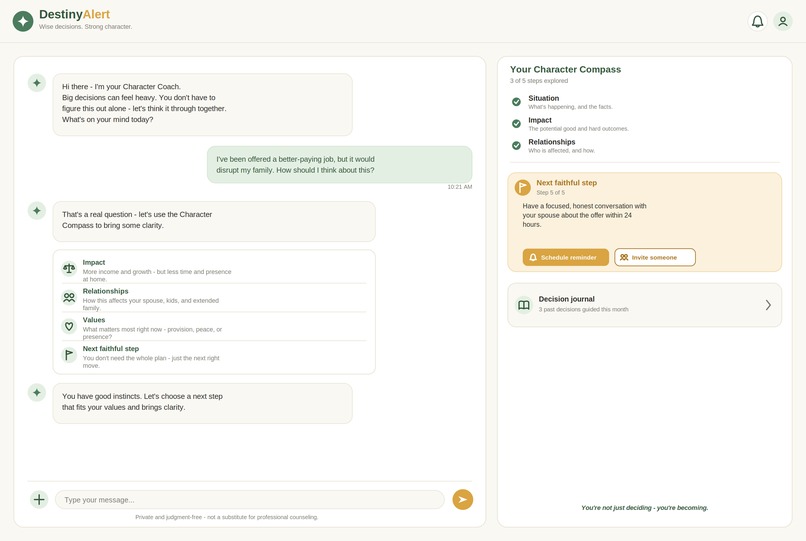Click the DestinyAlert logo icon
This screenshot has width=806, height=541.
click(23, 21)
